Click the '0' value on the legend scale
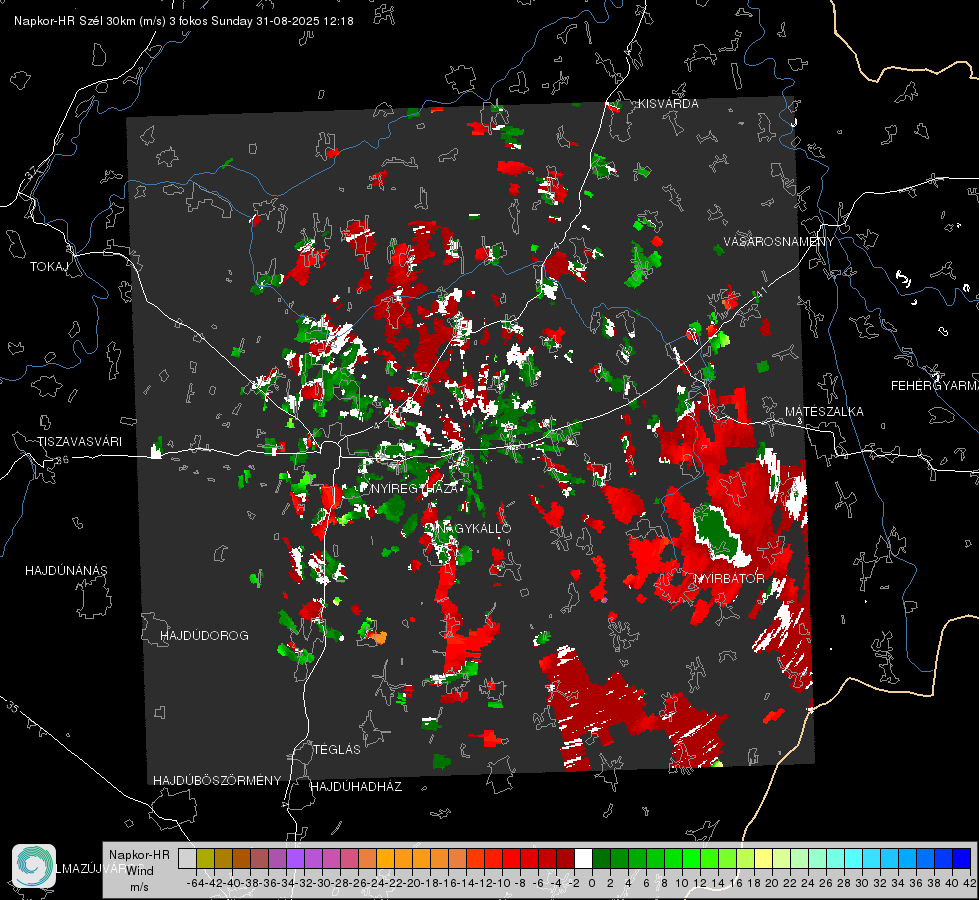Screen dimensions: 979x900 click(x=592, y=883)
